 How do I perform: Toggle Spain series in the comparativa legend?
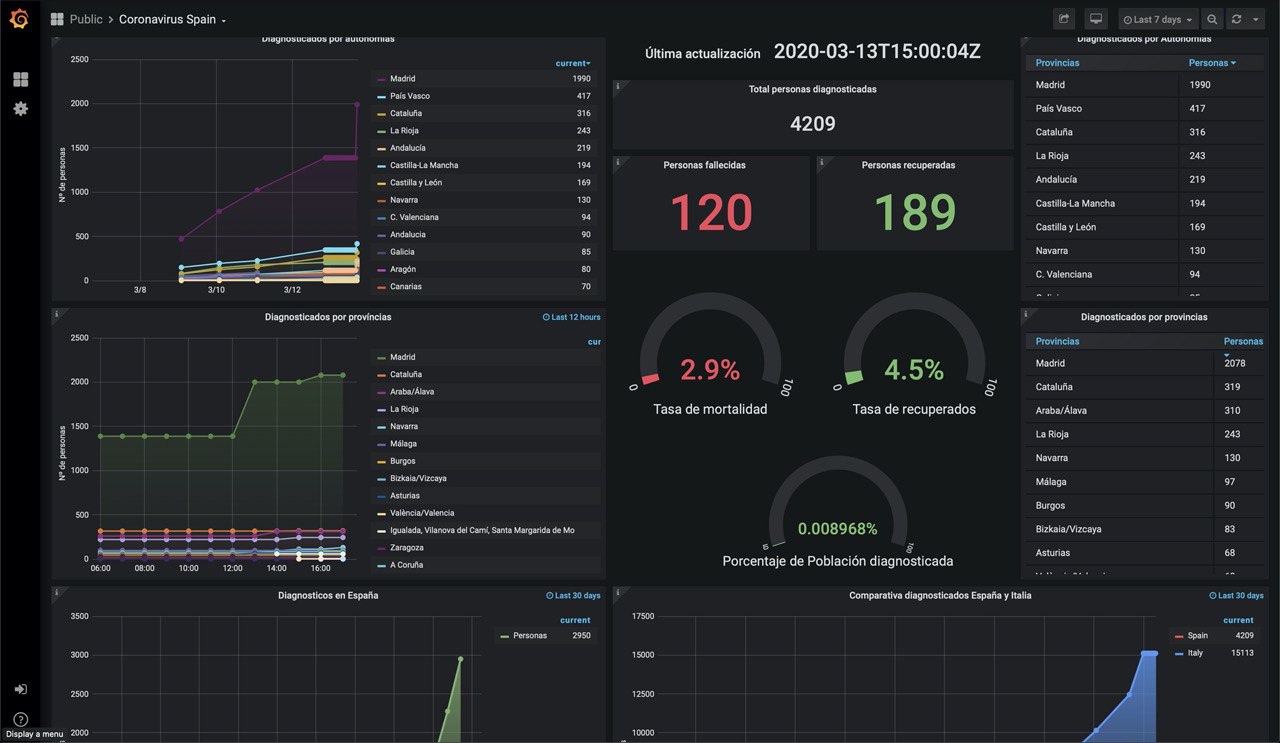(x=1198, y=636)
